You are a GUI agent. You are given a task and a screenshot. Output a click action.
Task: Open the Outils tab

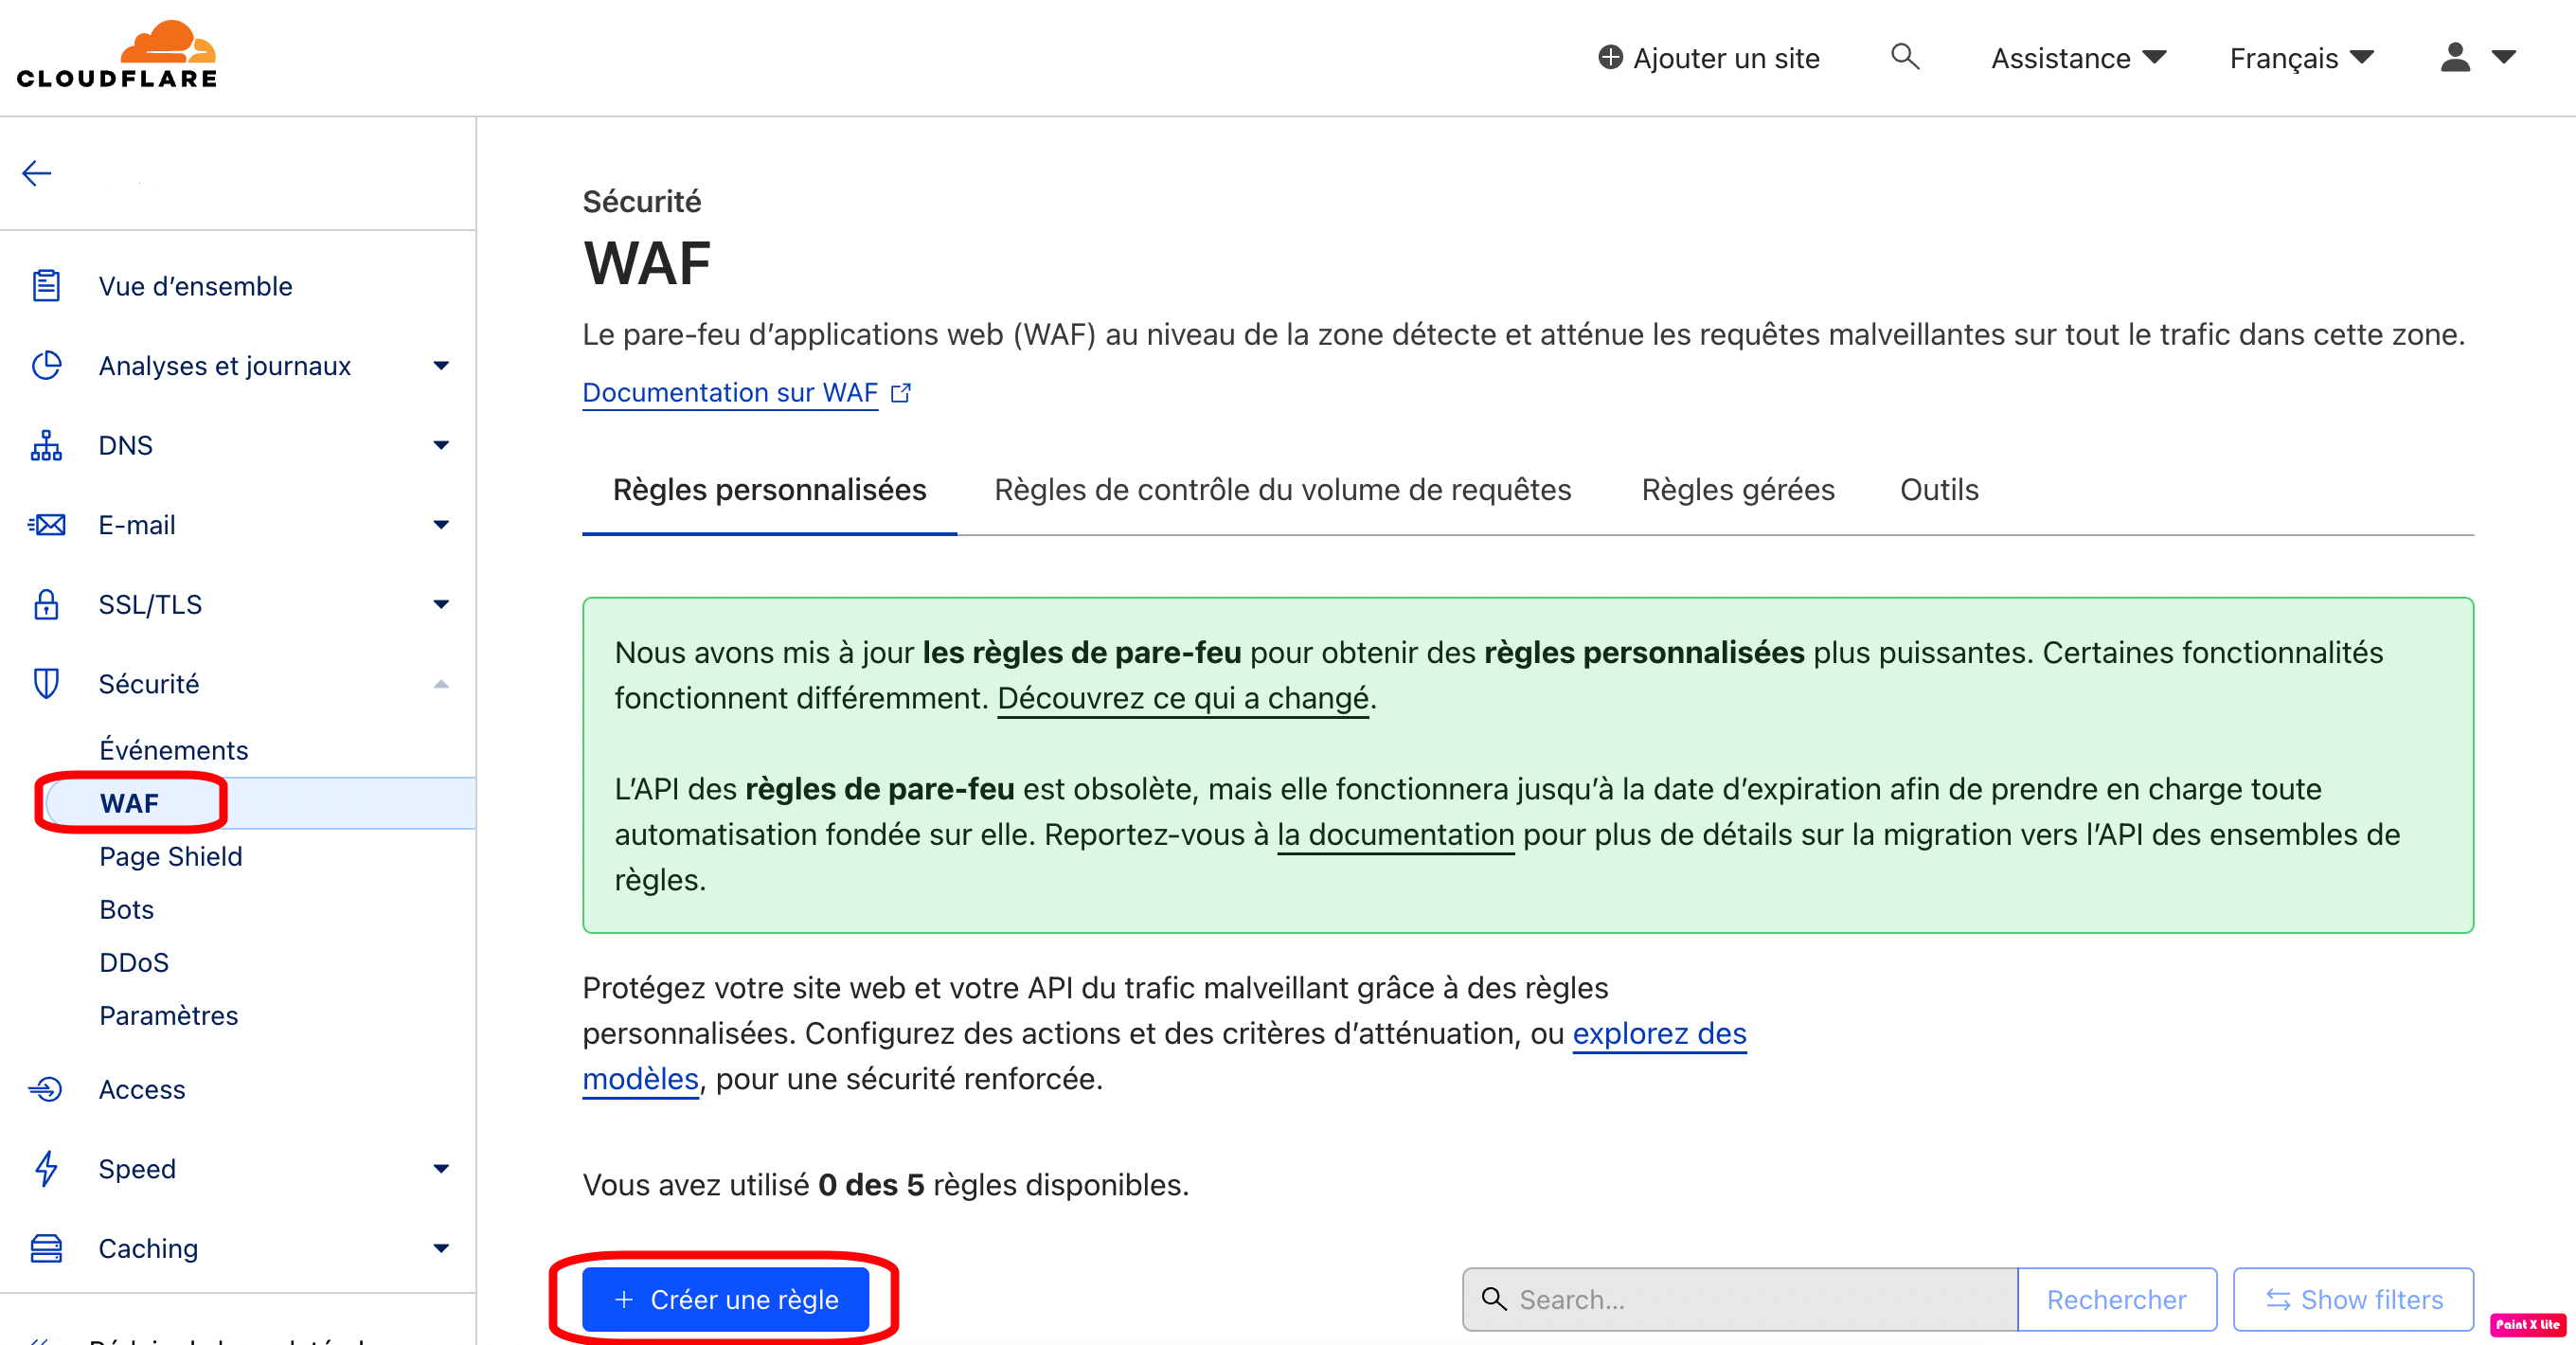coord(1939,490)
